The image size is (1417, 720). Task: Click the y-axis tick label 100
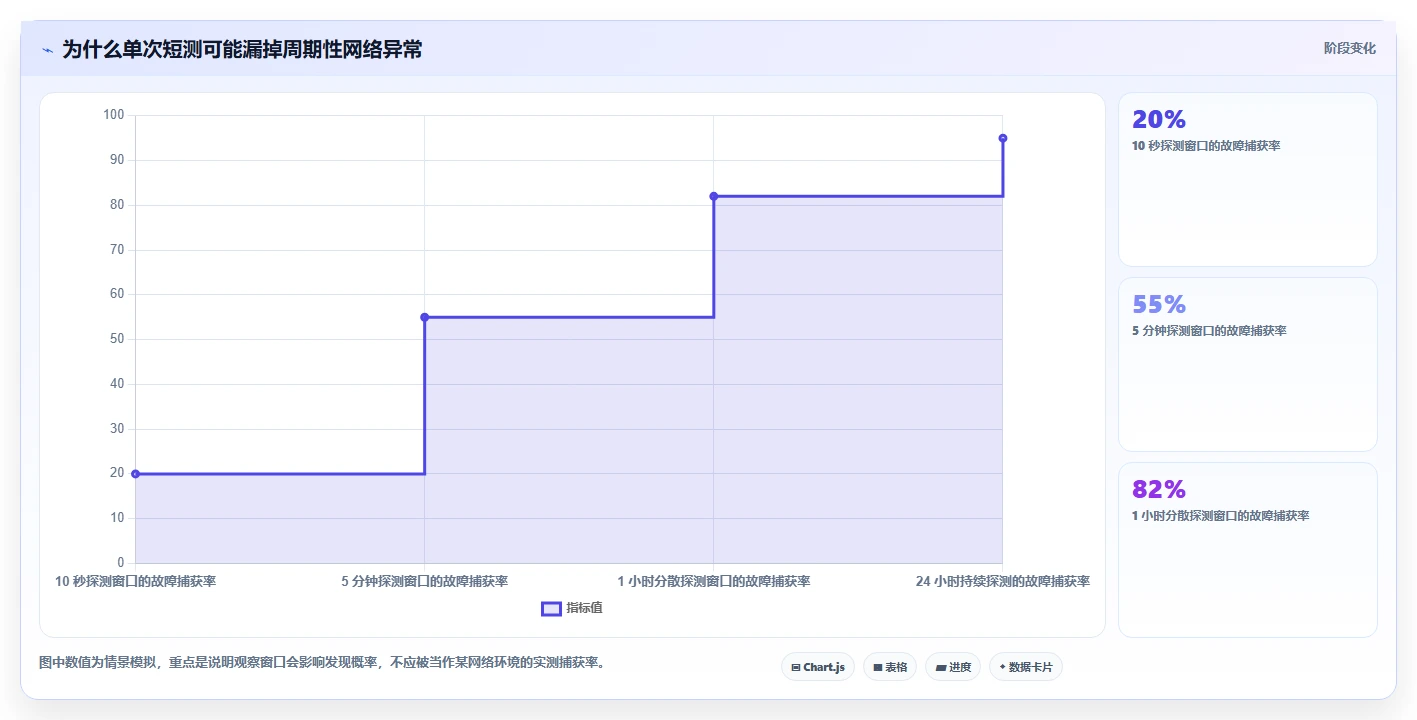click(114, 115)
